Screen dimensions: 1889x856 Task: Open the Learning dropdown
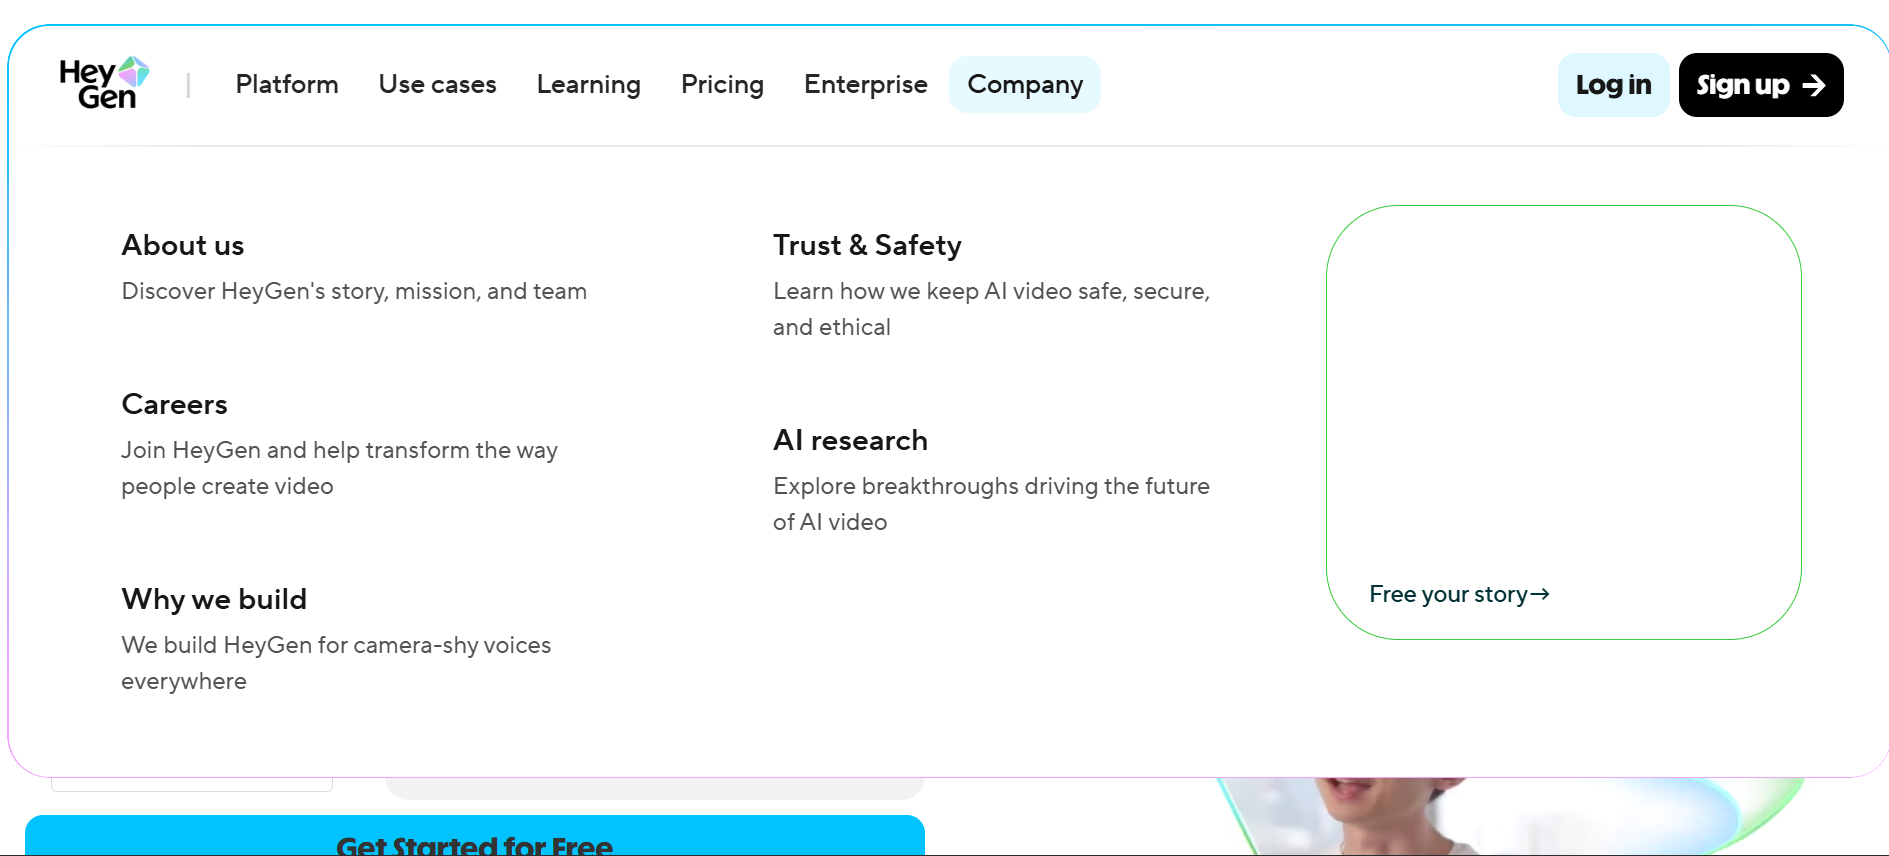[x=588, y=85]
